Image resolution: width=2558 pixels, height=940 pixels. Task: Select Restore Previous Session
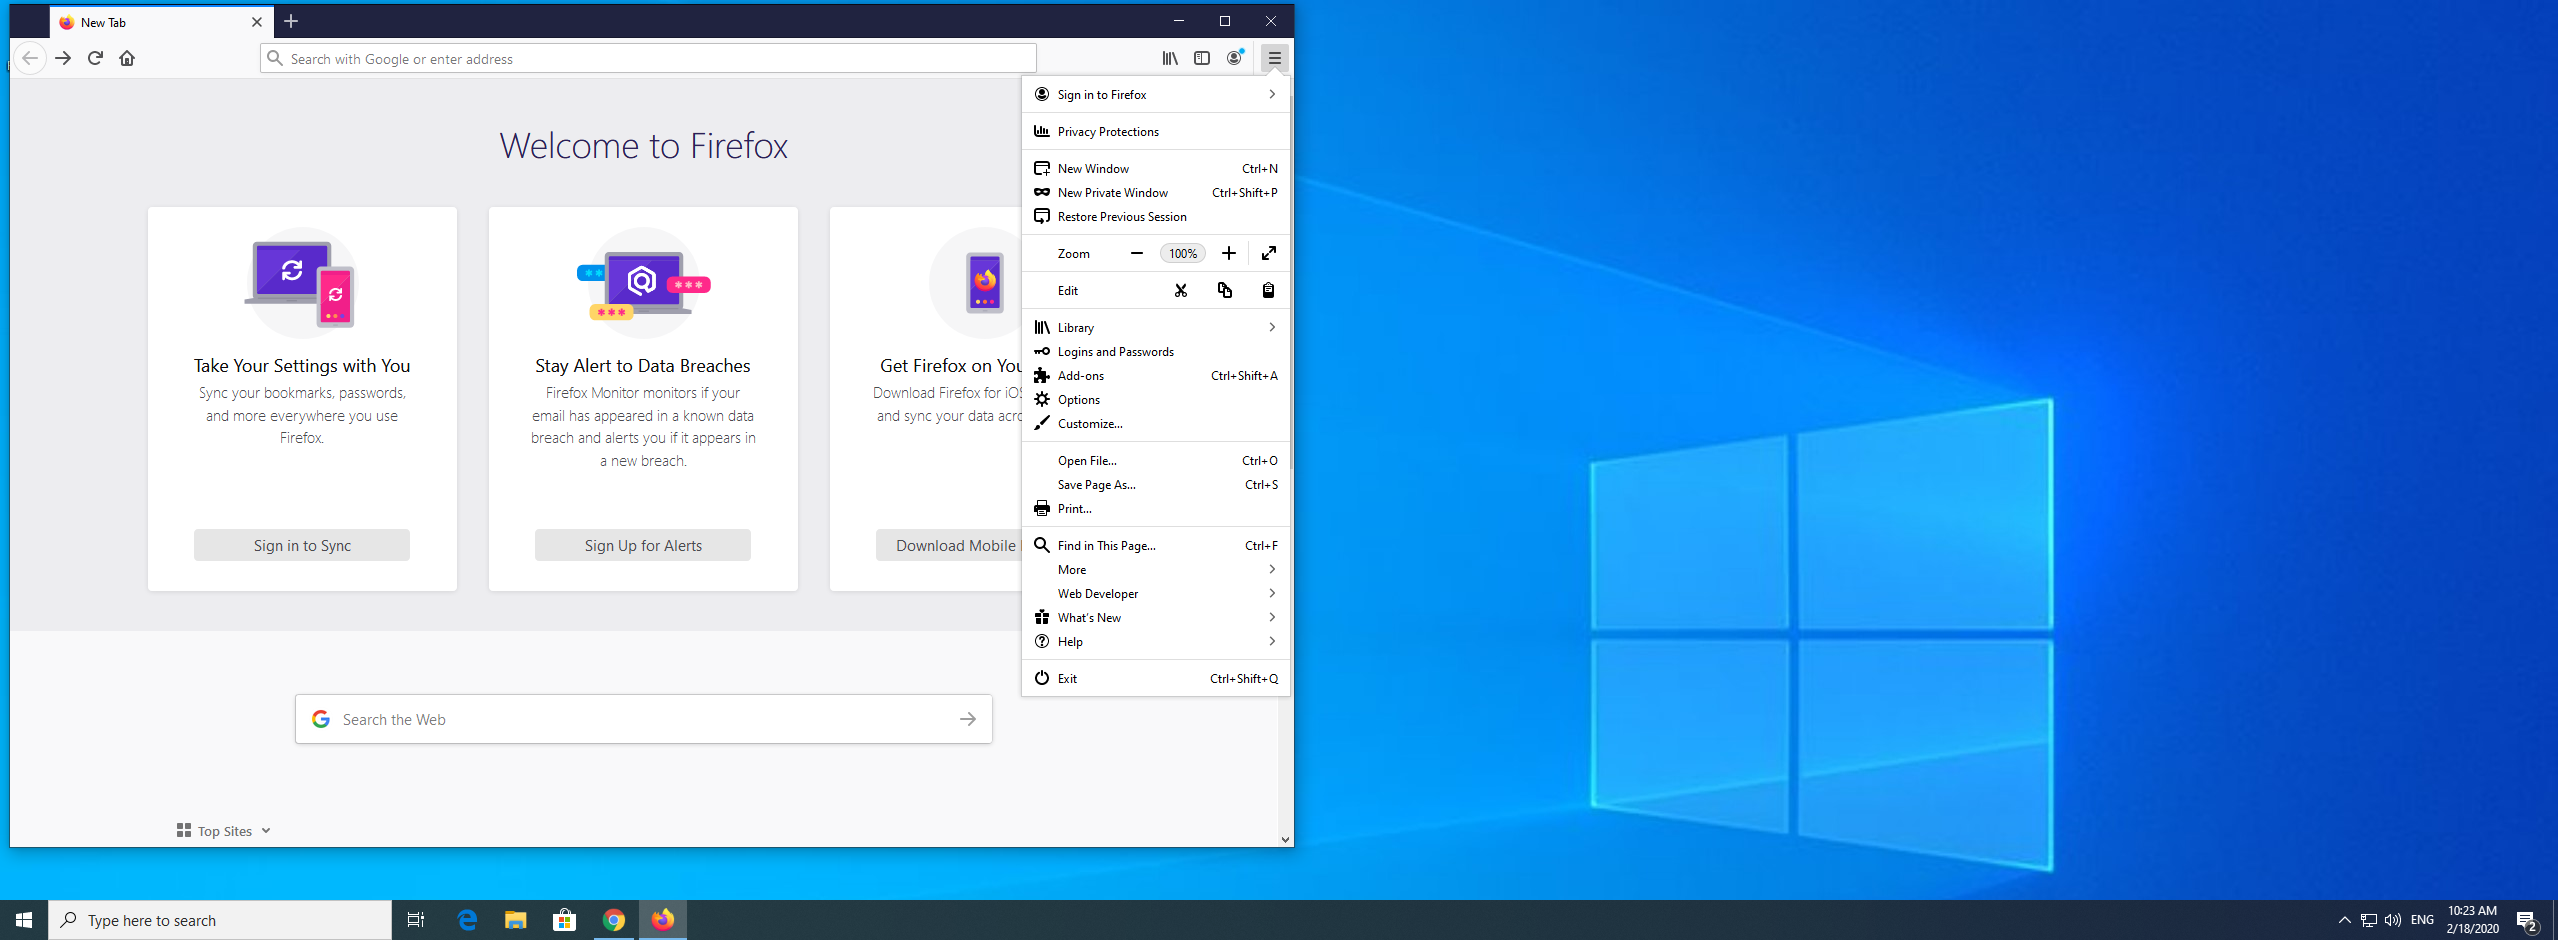point(1156,216)
